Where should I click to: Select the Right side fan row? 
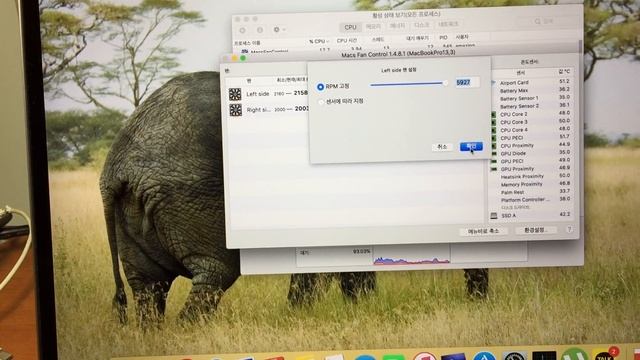pyautogui.click(x=268, y=110)
